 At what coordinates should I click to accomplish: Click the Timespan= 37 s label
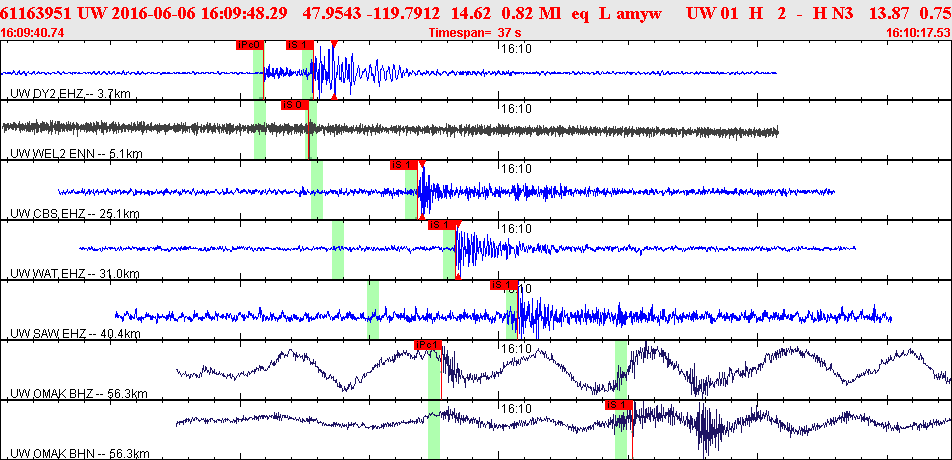tap(475, 32)
